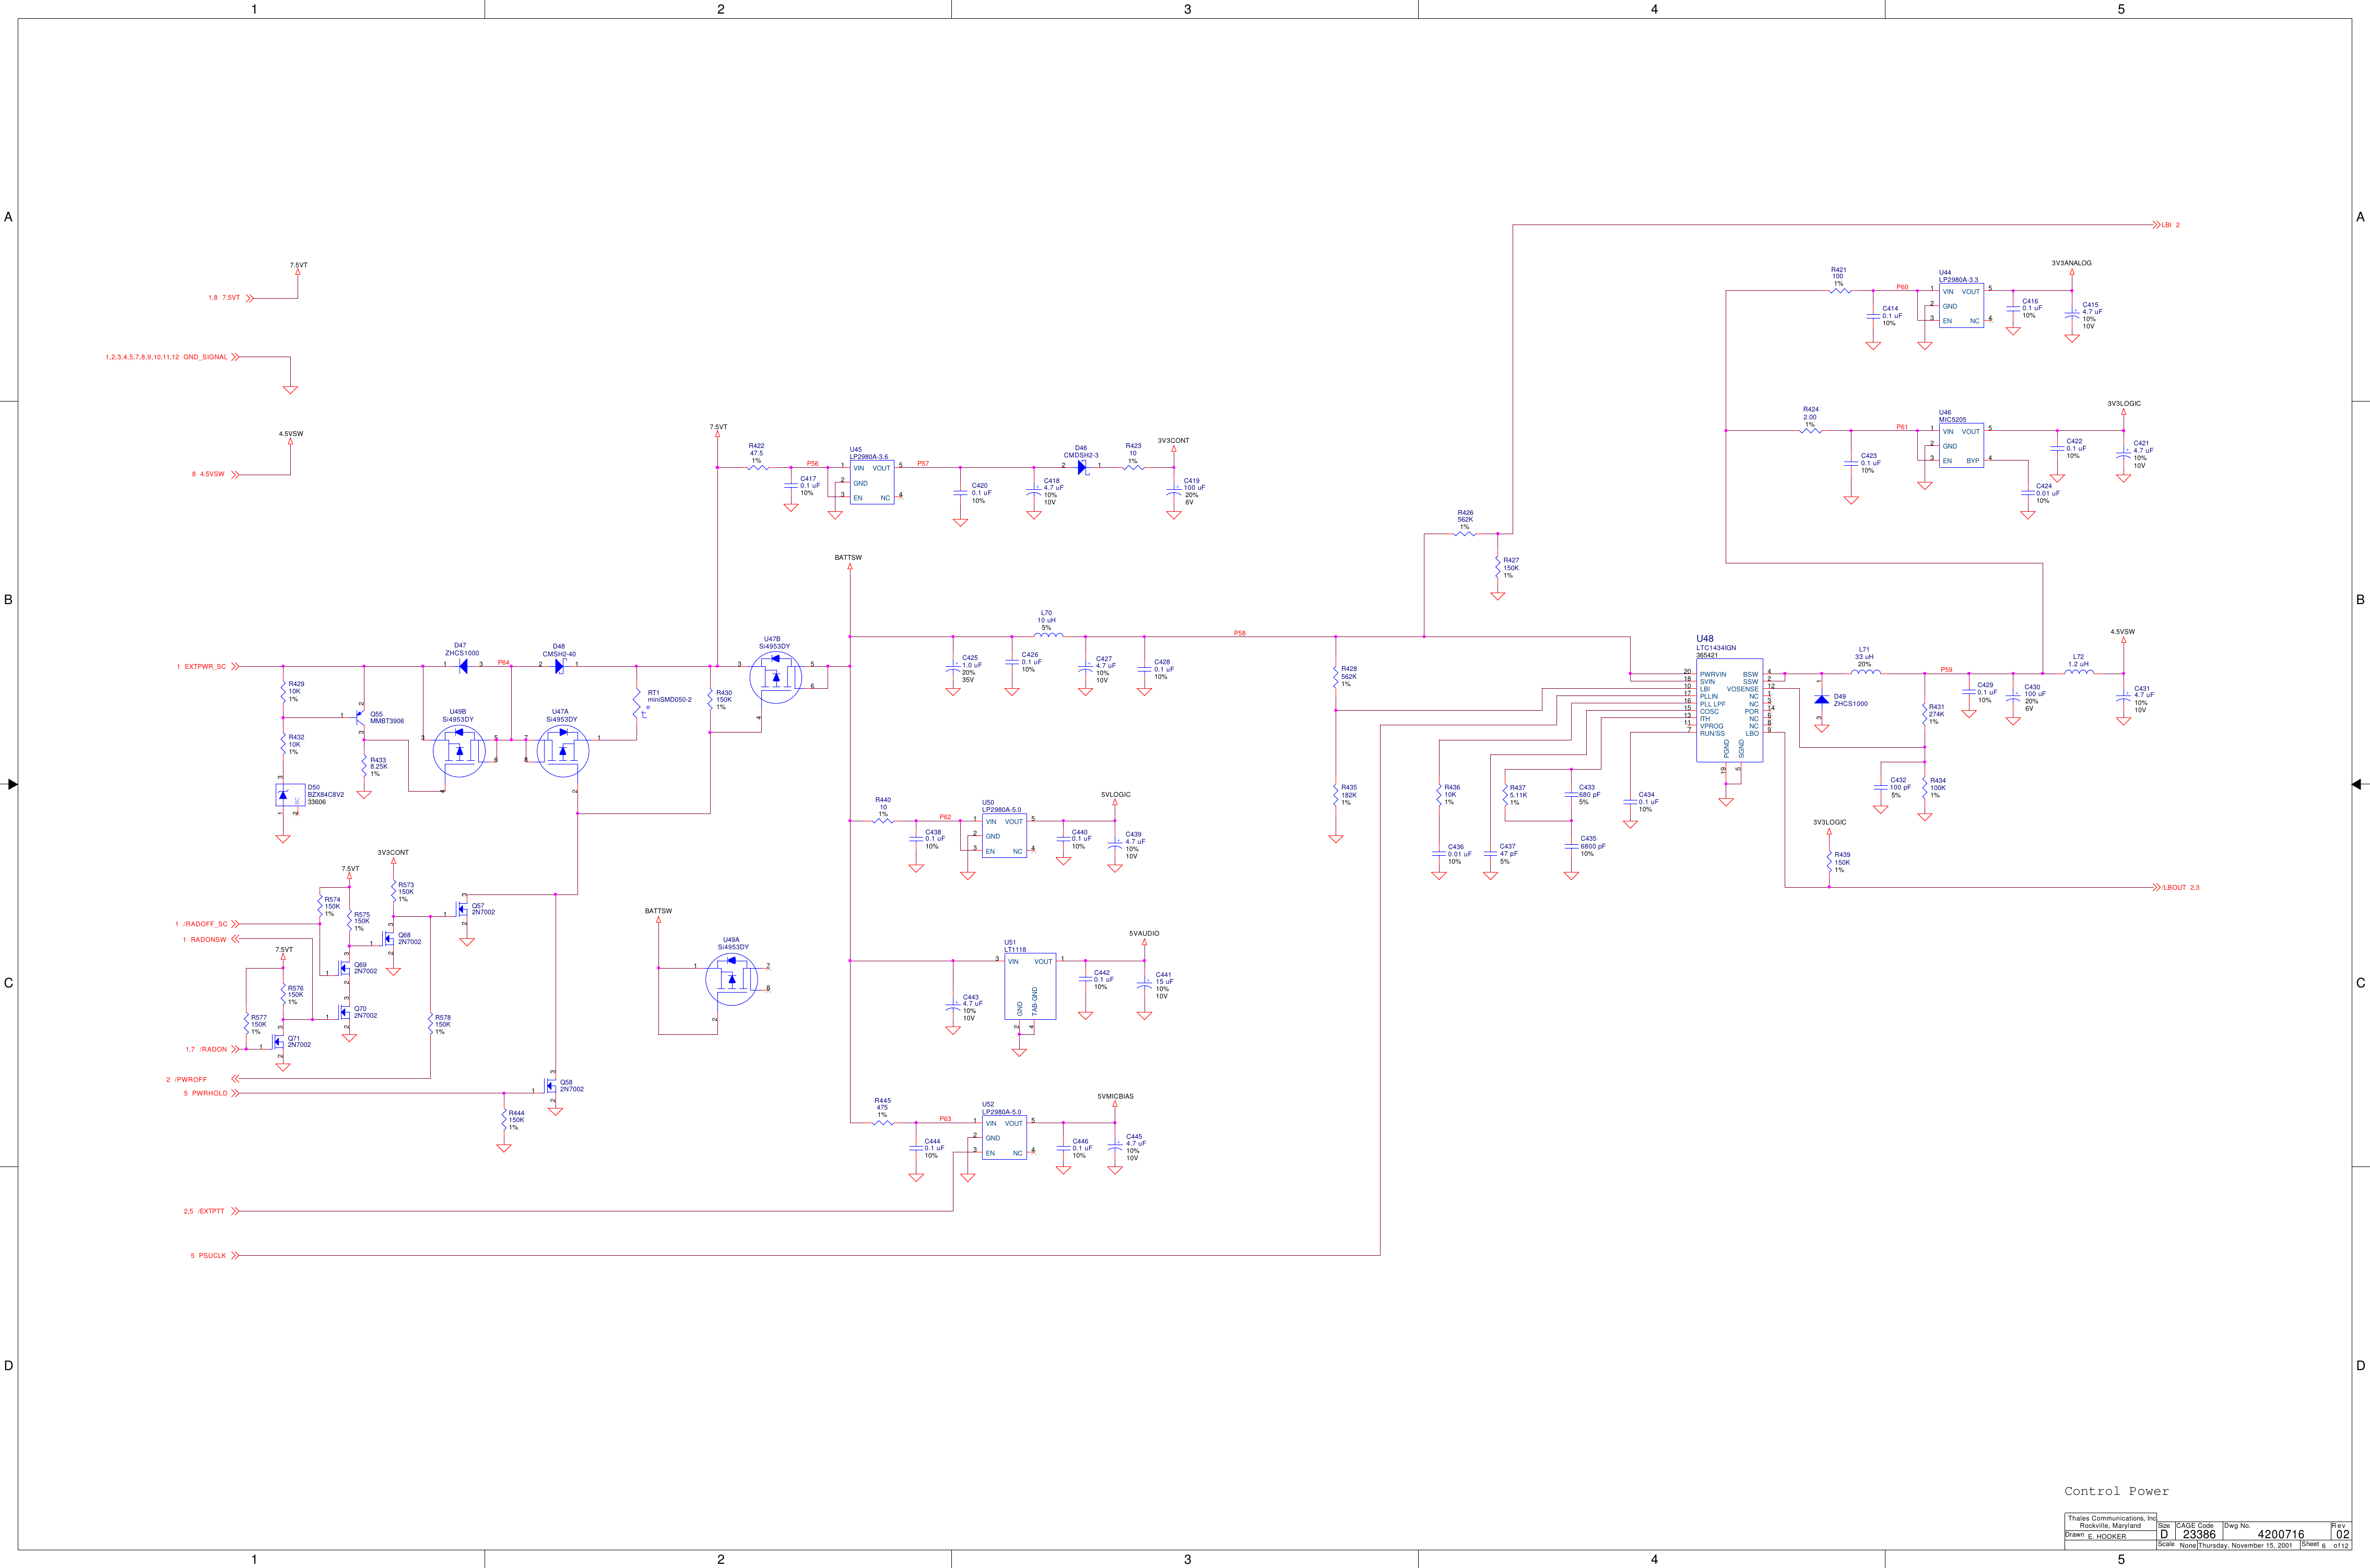Click the 3V3ANALOG power net label

2071,263
